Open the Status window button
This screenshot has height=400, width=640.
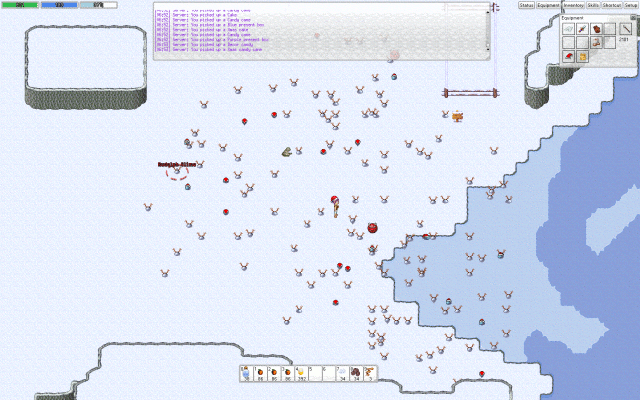pyautogui.click(x=526, y=5)
